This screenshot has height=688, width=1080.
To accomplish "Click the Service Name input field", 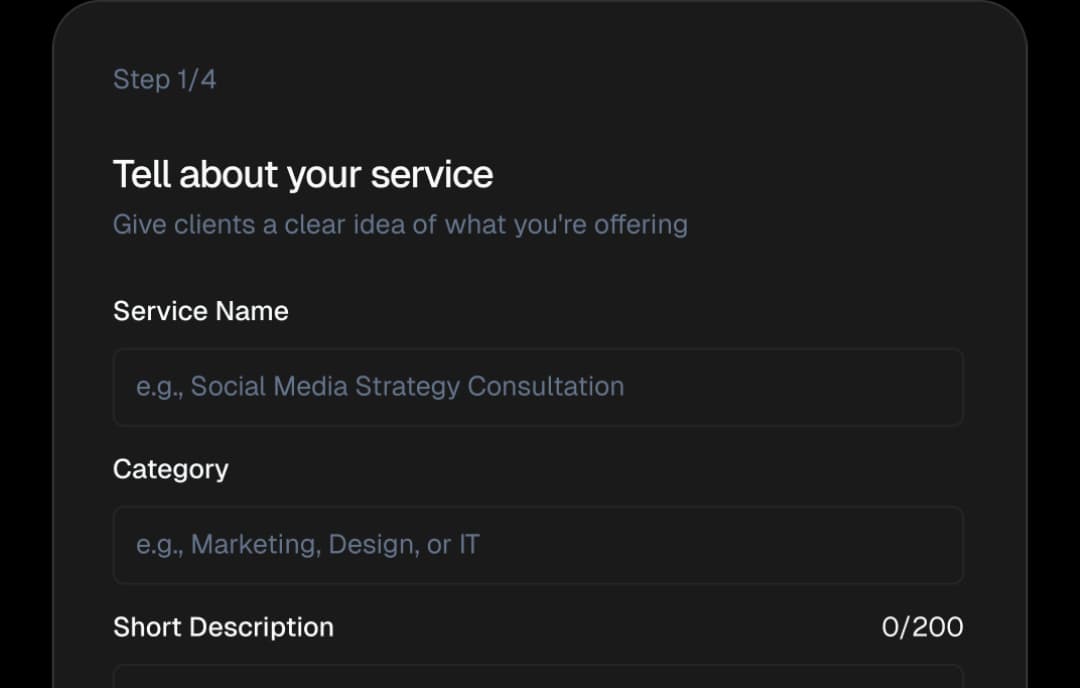I will [538, 387].
